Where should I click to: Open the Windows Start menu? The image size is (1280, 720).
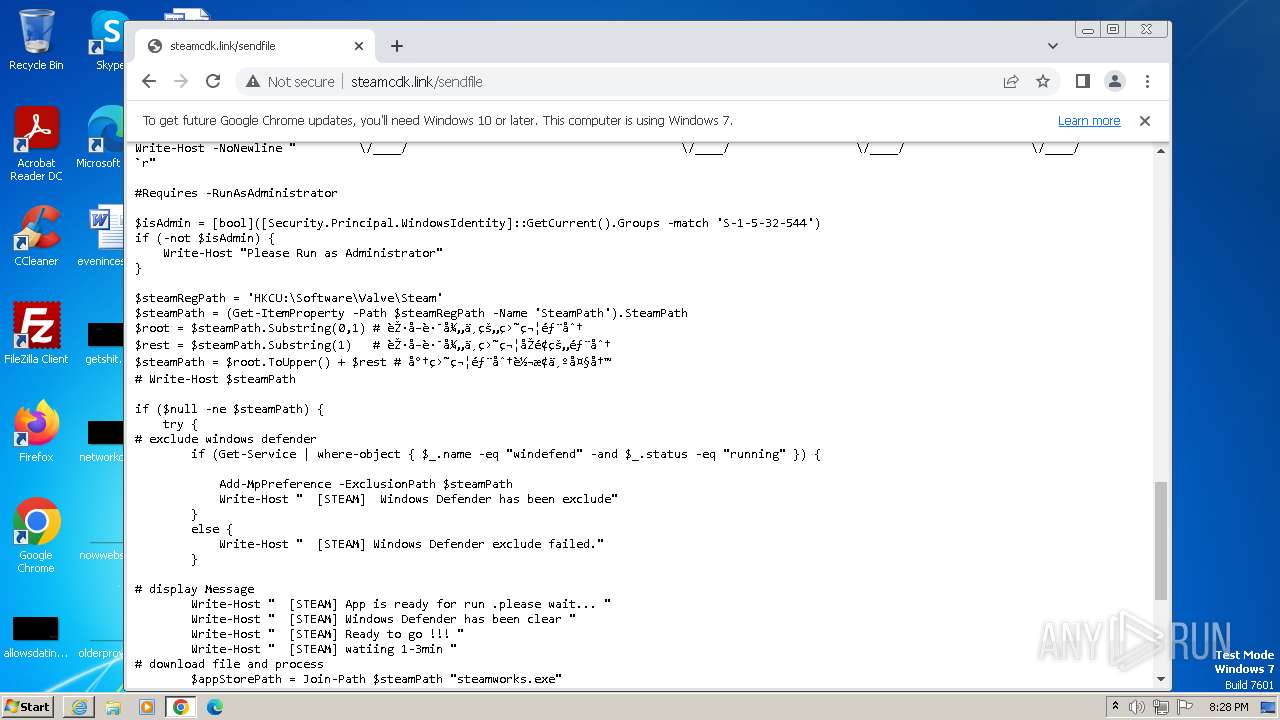28,707
